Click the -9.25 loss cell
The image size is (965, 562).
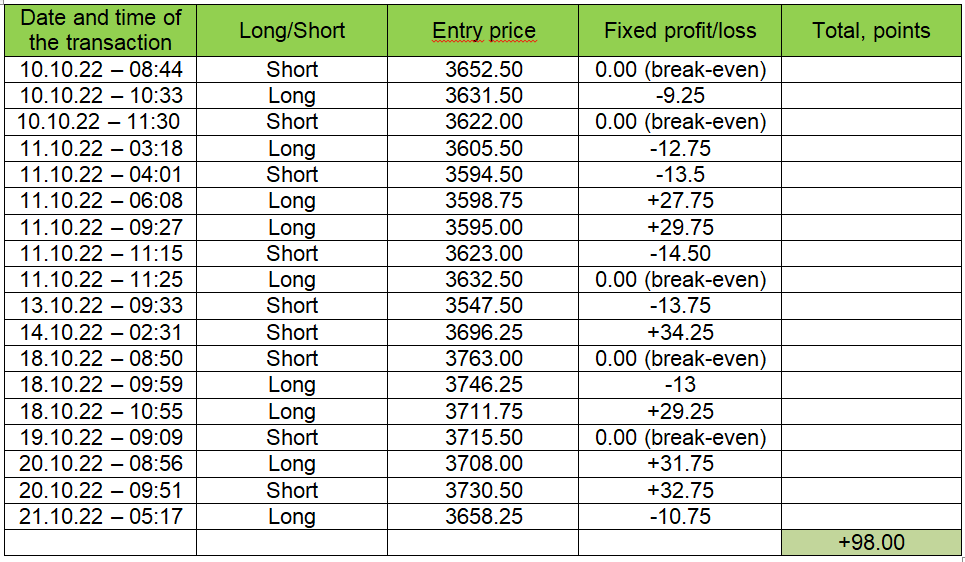point(680,95)
